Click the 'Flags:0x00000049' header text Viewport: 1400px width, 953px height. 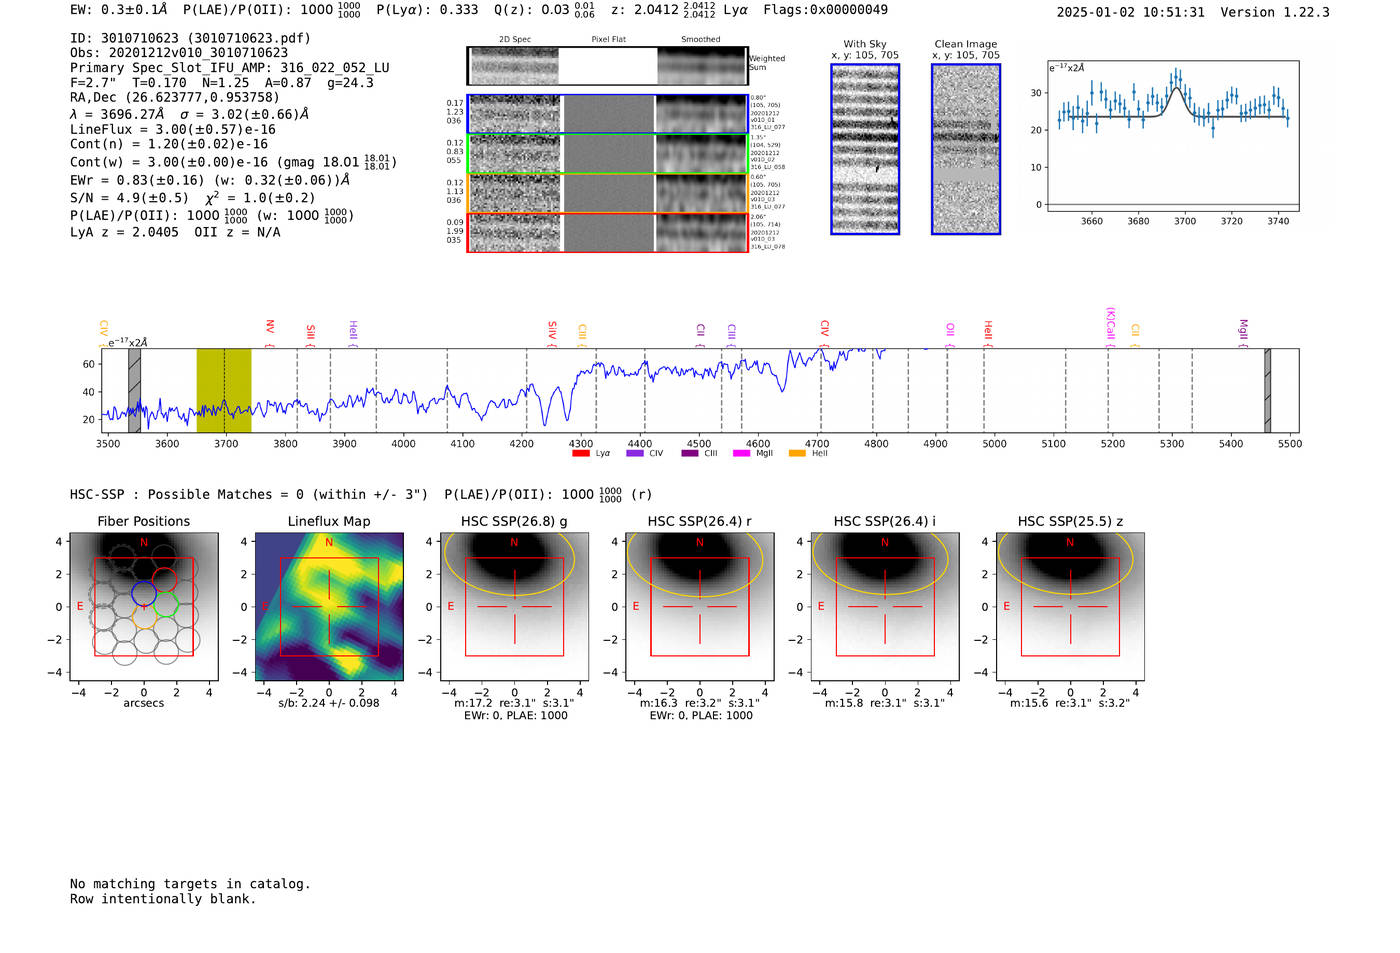(x=825, y=10)
